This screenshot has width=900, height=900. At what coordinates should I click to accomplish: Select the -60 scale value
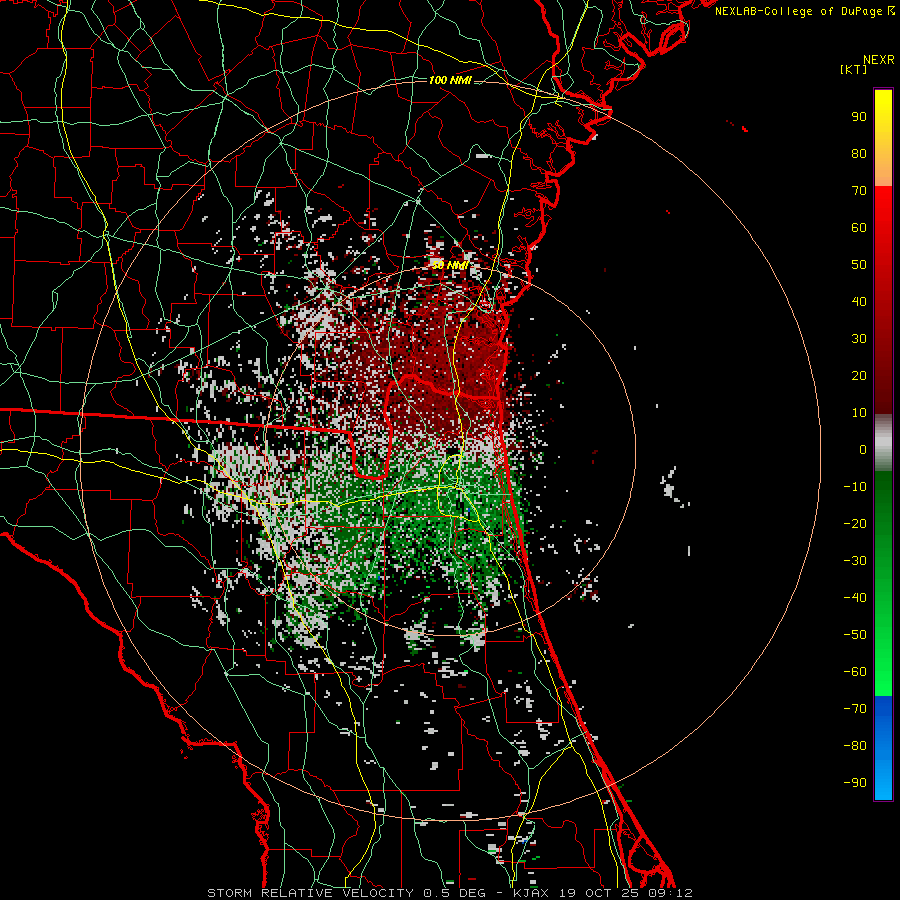[x=855, y=672]
